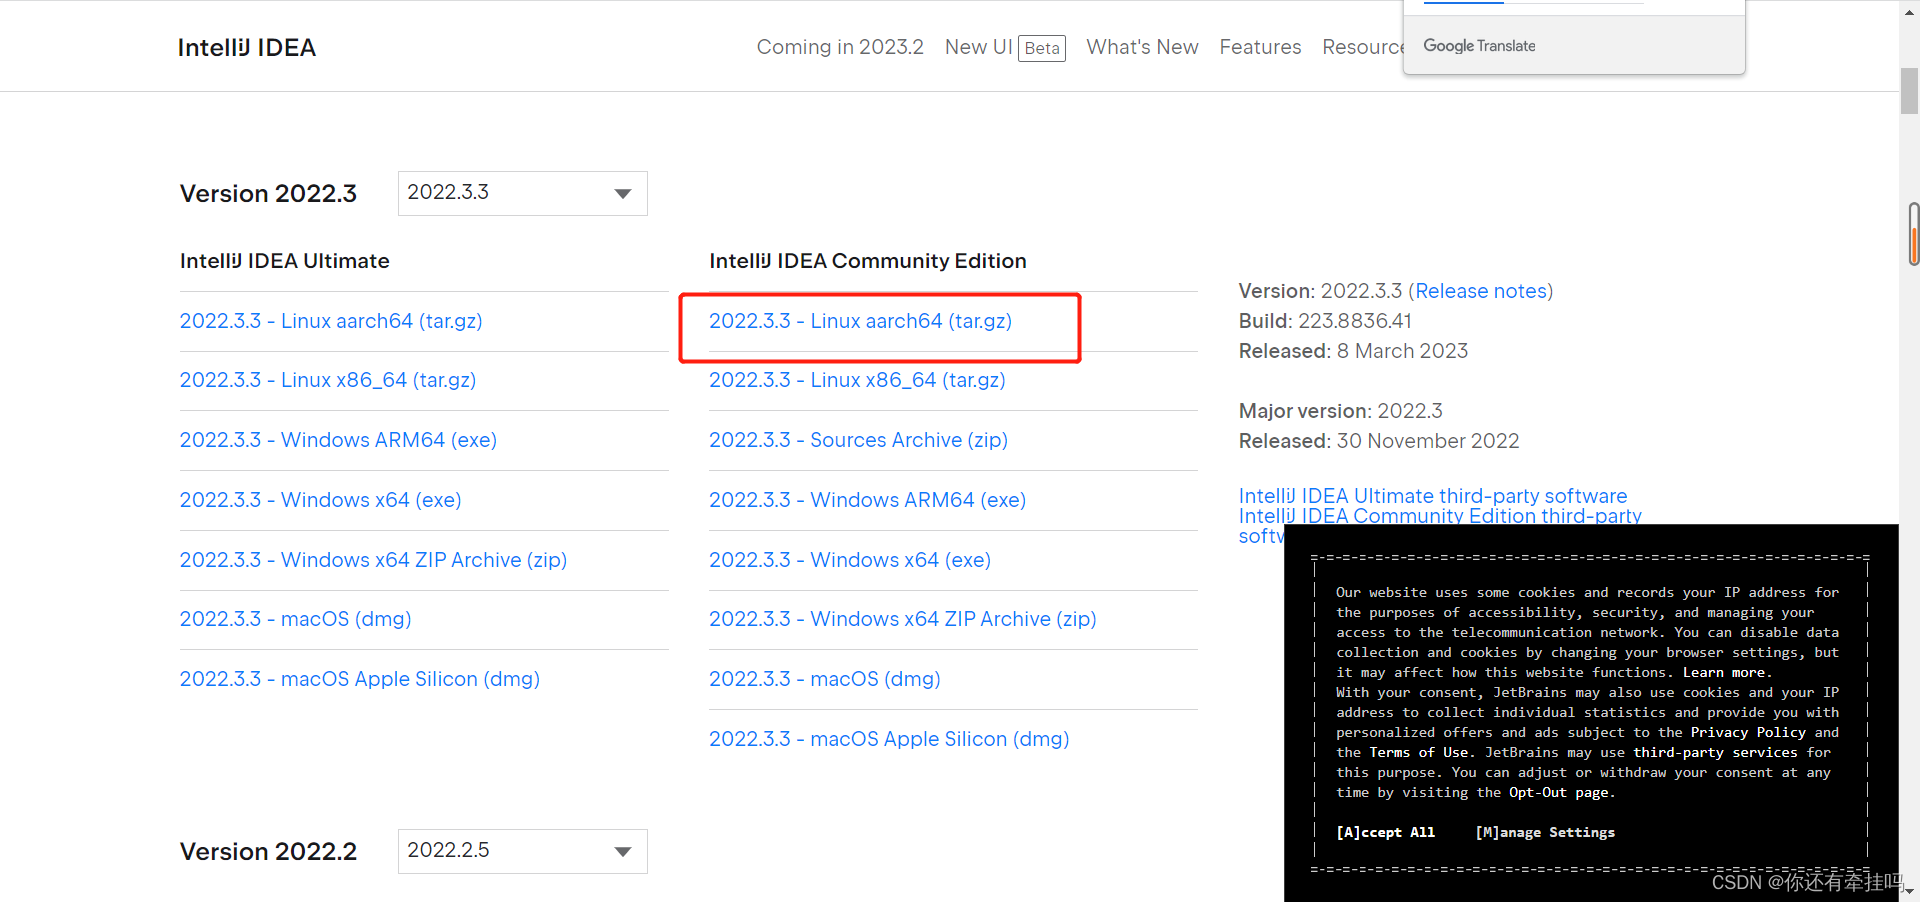Click [M]anage Settings in cookie notice
The height and width of the screenshot is (902, 1920).
point(1545,832)
